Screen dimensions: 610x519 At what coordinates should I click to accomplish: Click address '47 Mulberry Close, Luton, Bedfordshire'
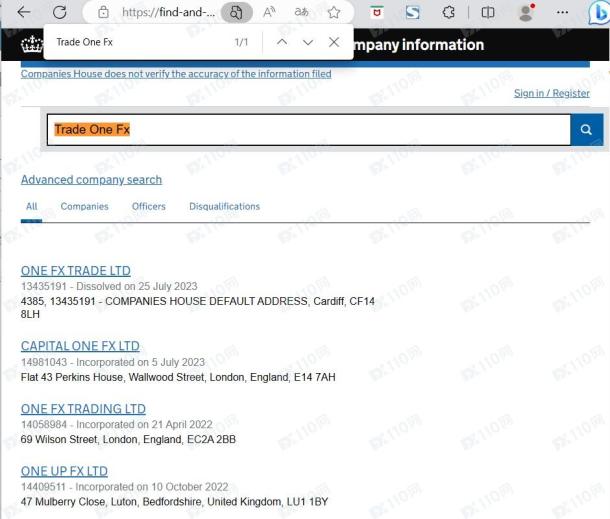tap(111, 502)
